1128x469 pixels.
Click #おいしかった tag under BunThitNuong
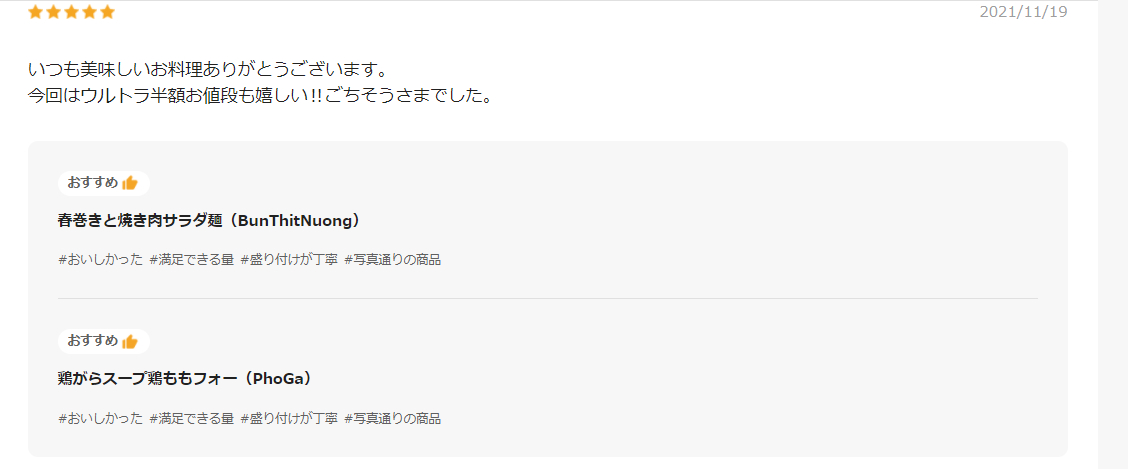click(x=101, y=260)
